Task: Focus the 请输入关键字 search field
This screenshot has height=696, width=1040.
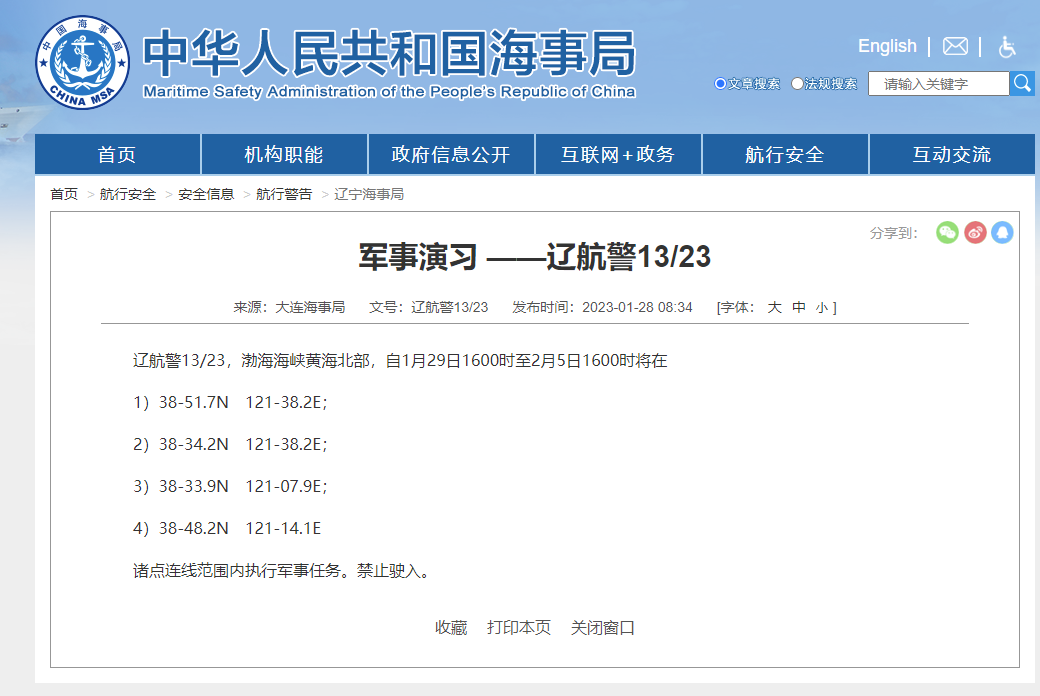Action: (939, 84)
